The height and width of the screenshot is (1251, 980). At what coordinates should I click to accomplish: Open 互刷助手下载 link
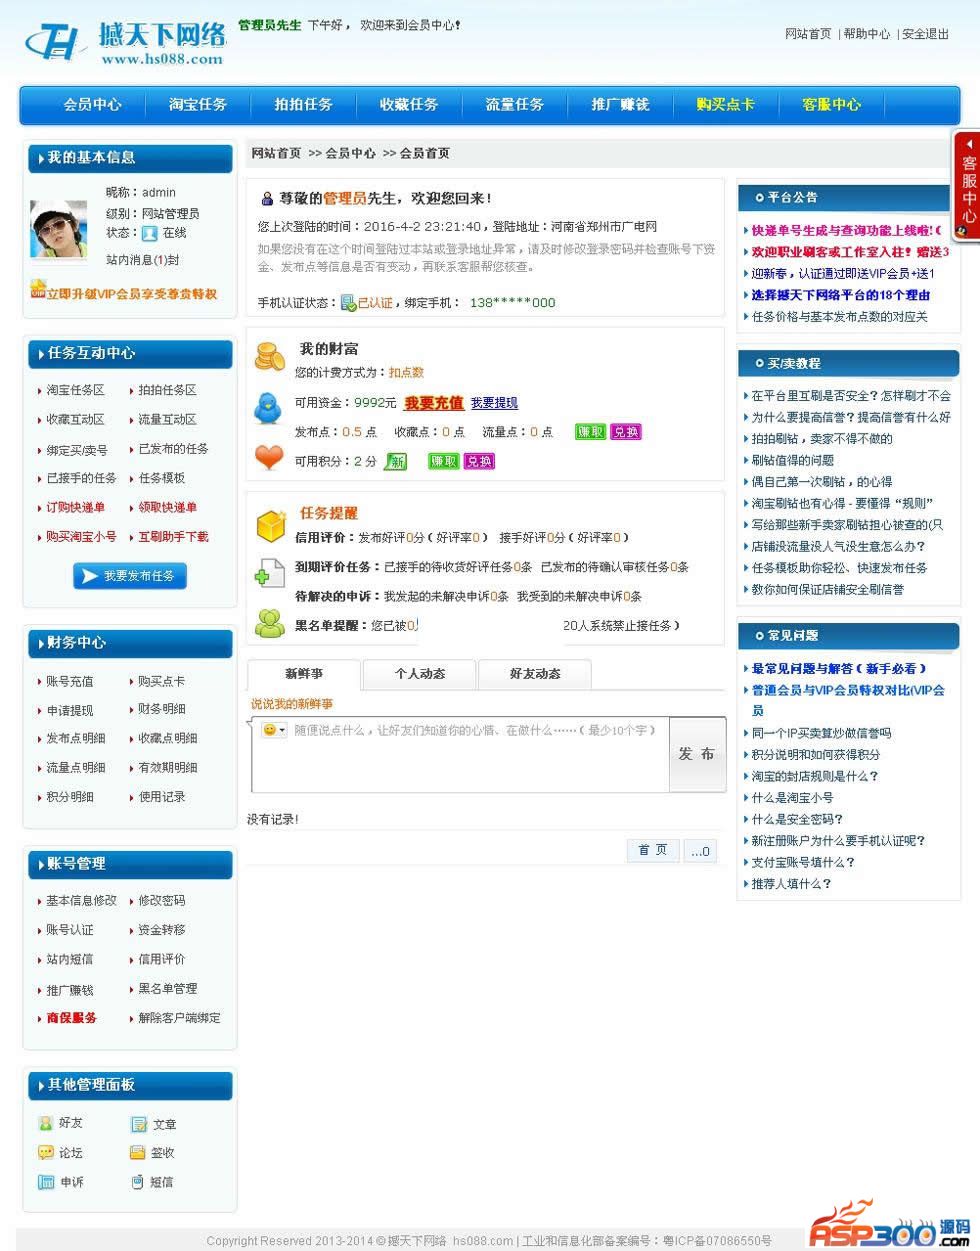coord(174,536)
